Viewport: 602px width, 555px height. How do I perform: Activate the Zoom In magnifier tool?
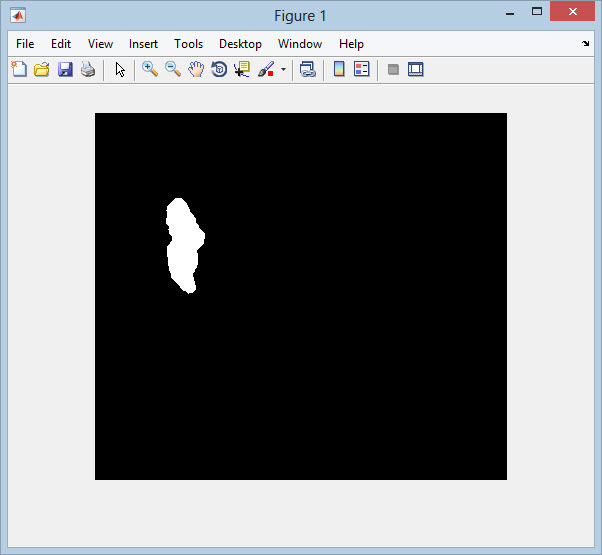point(150,69)
